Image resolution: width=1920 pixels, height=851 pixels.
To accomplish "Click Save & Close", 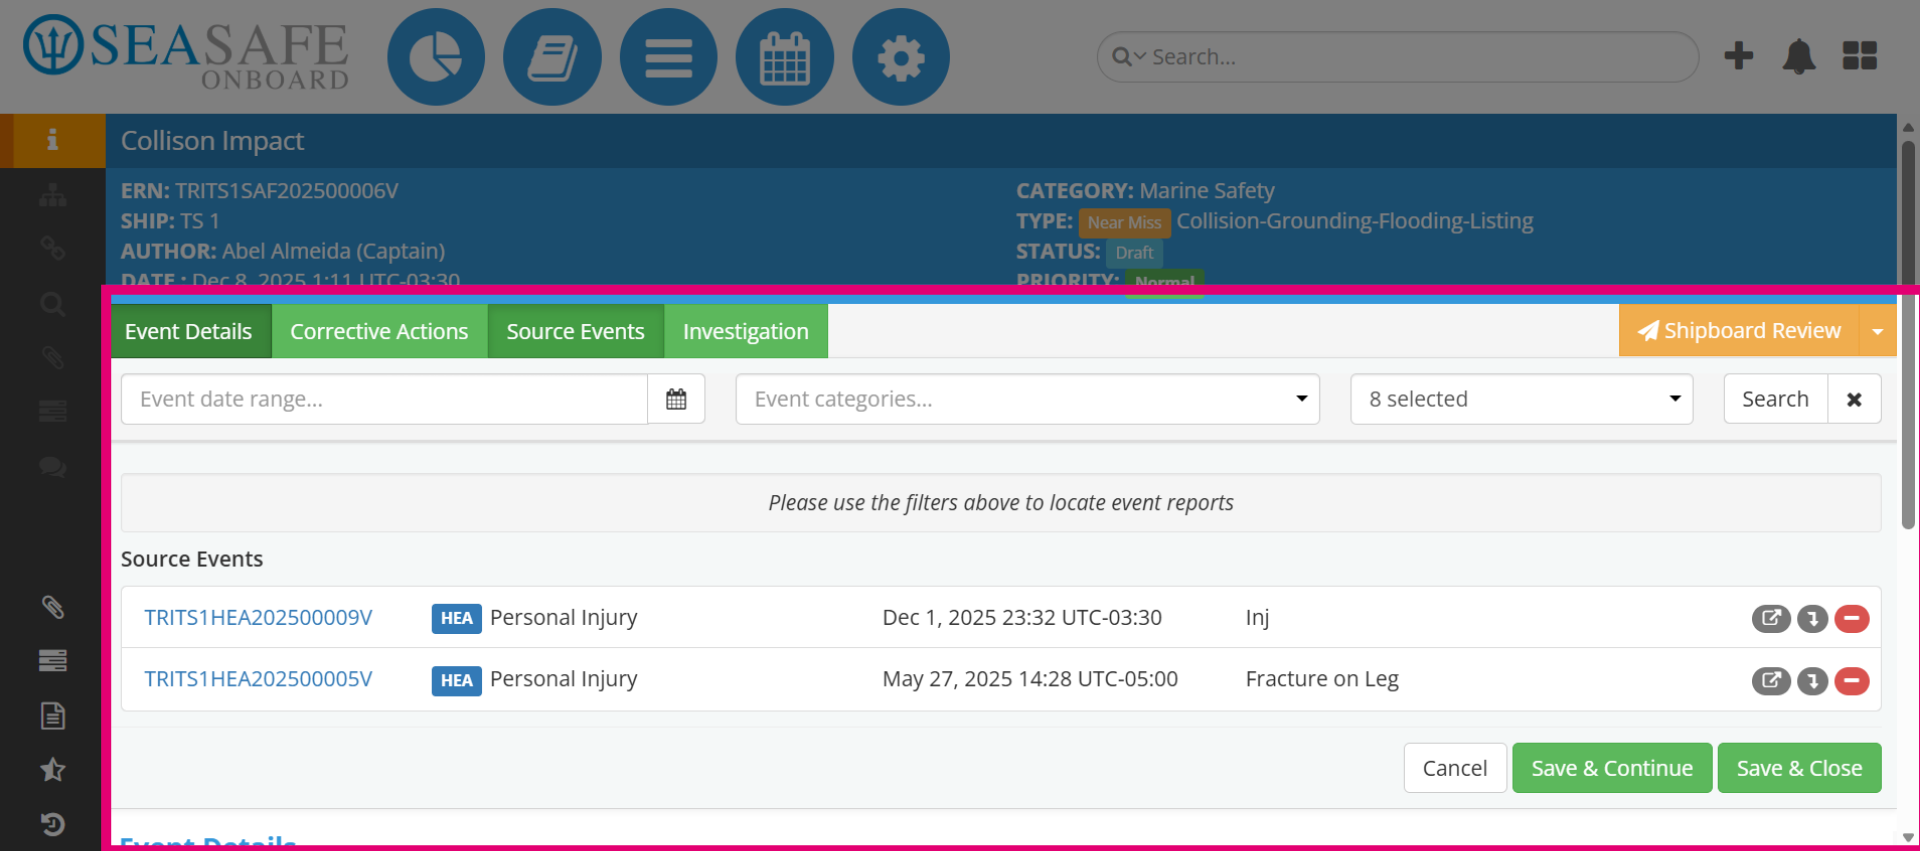I will tap(1799, 768).
